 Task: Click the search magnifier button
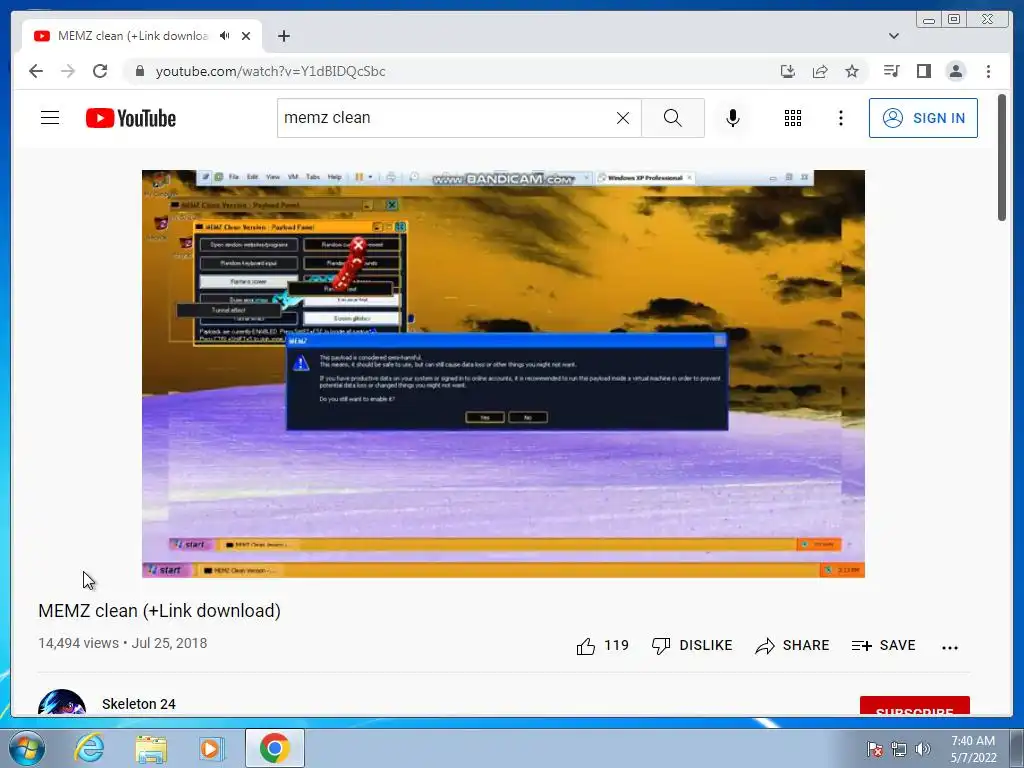pos(673,118)
